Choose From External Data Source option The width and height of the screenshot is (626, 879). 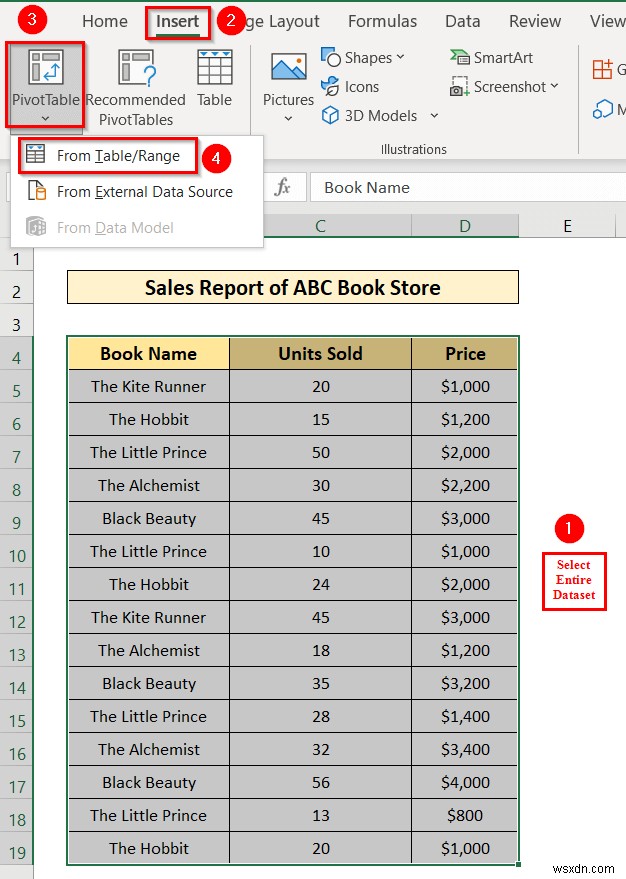pos(137,192)
